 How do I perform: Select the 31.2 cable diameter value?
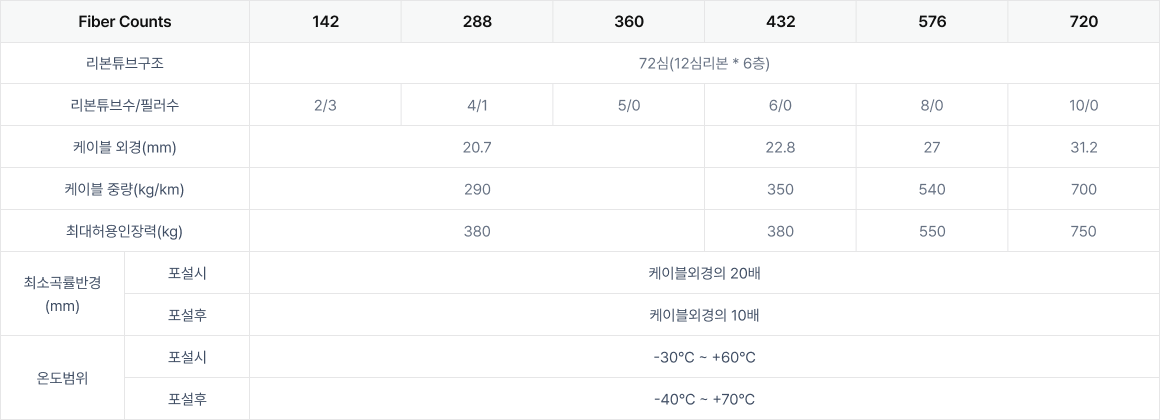click(x=1084, y=147)
